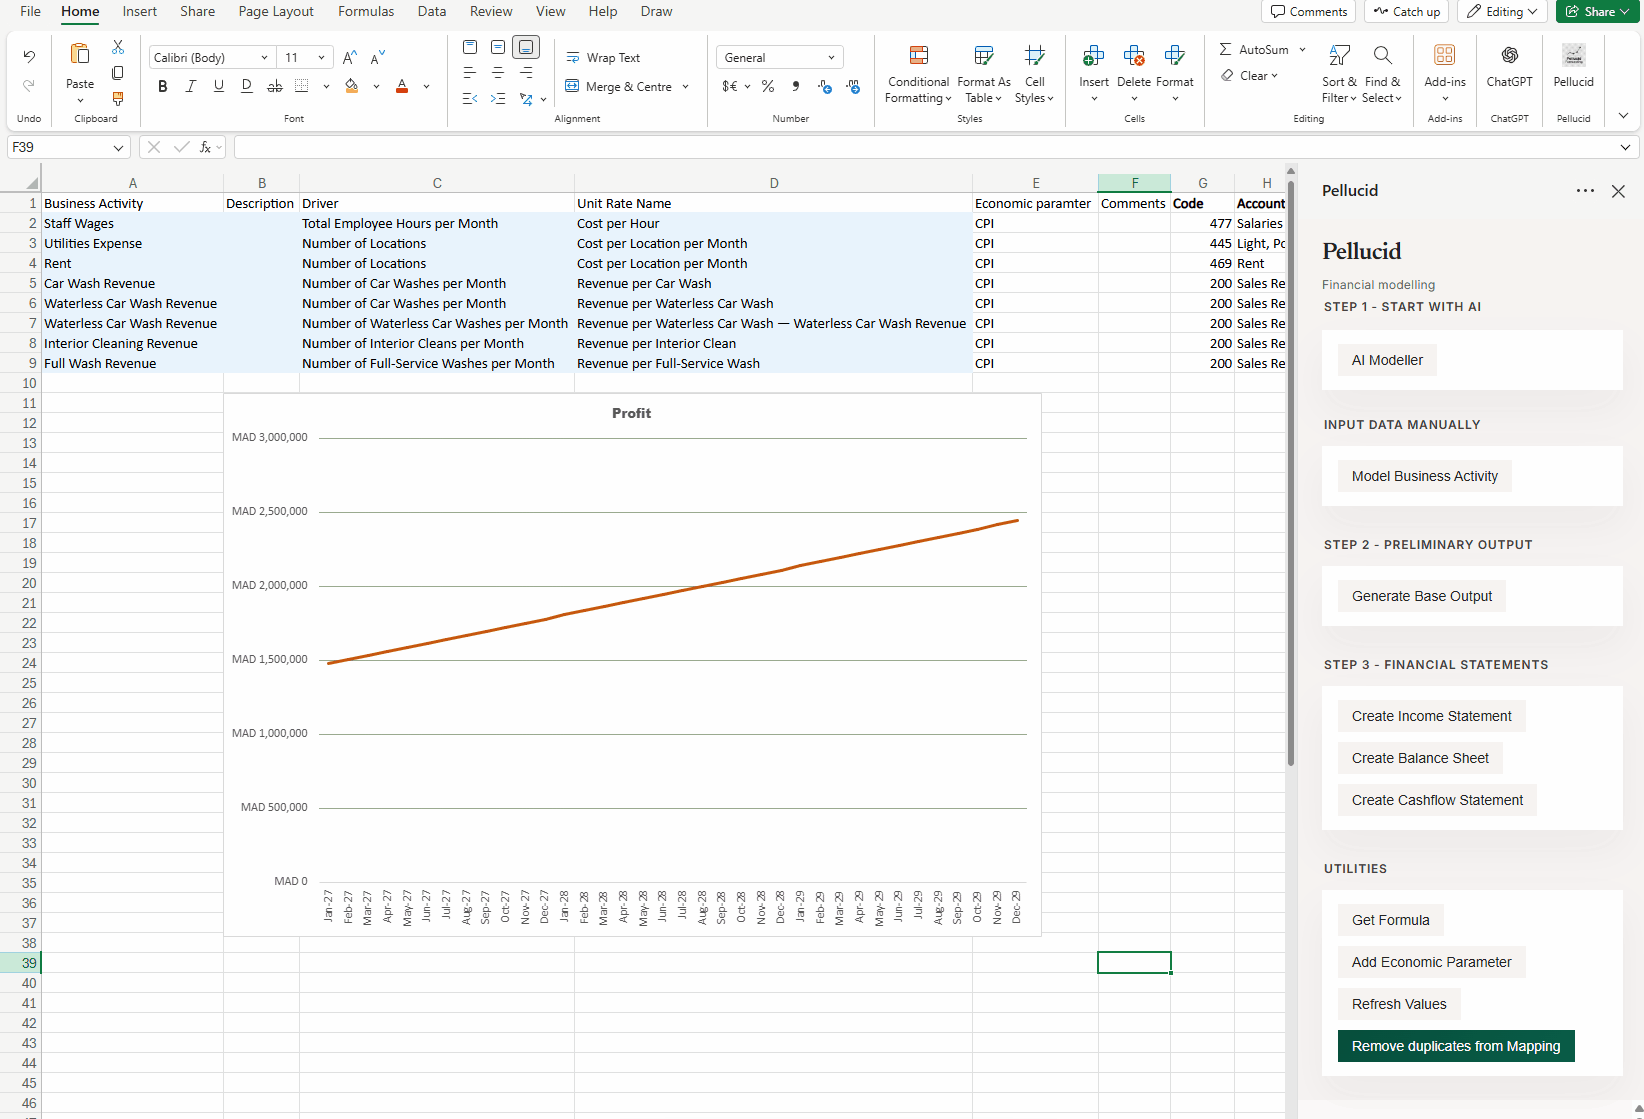The image size is (1644, 1119).
Task: Open the Clear dropdown
Action: point(1250,76)
